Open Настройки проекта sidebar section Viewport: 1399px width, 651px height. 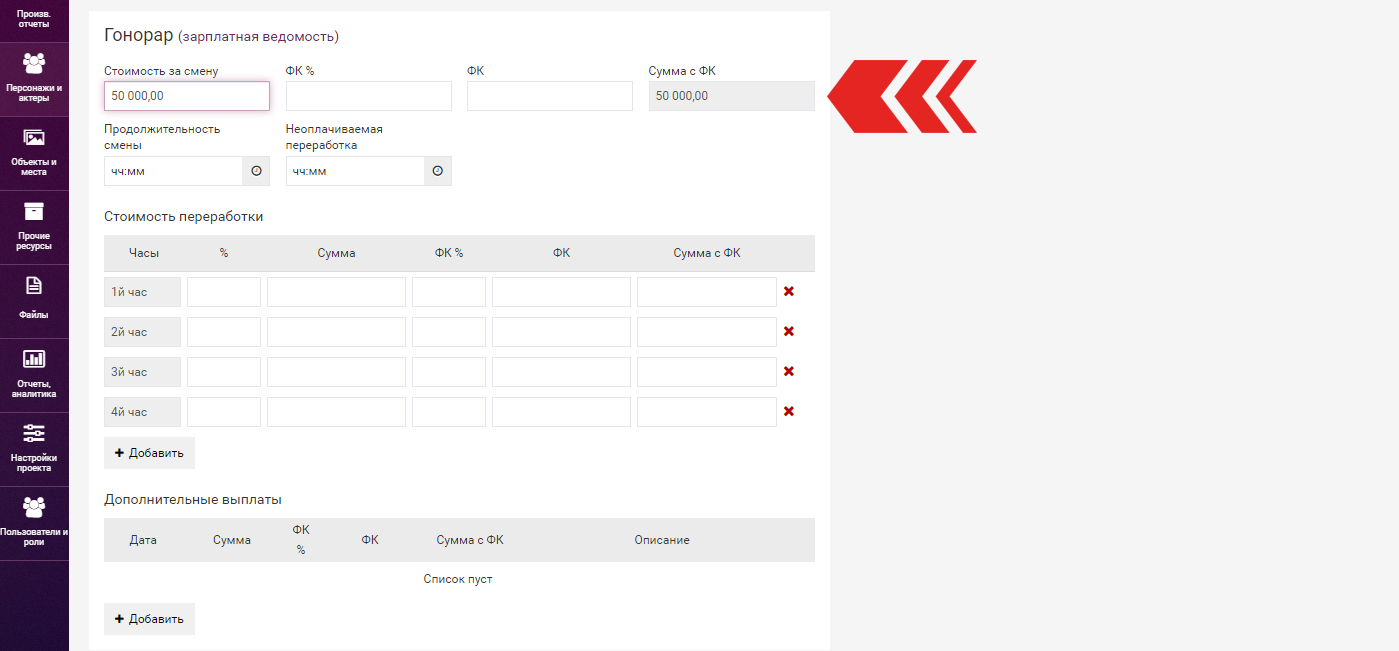coord(34,450)
